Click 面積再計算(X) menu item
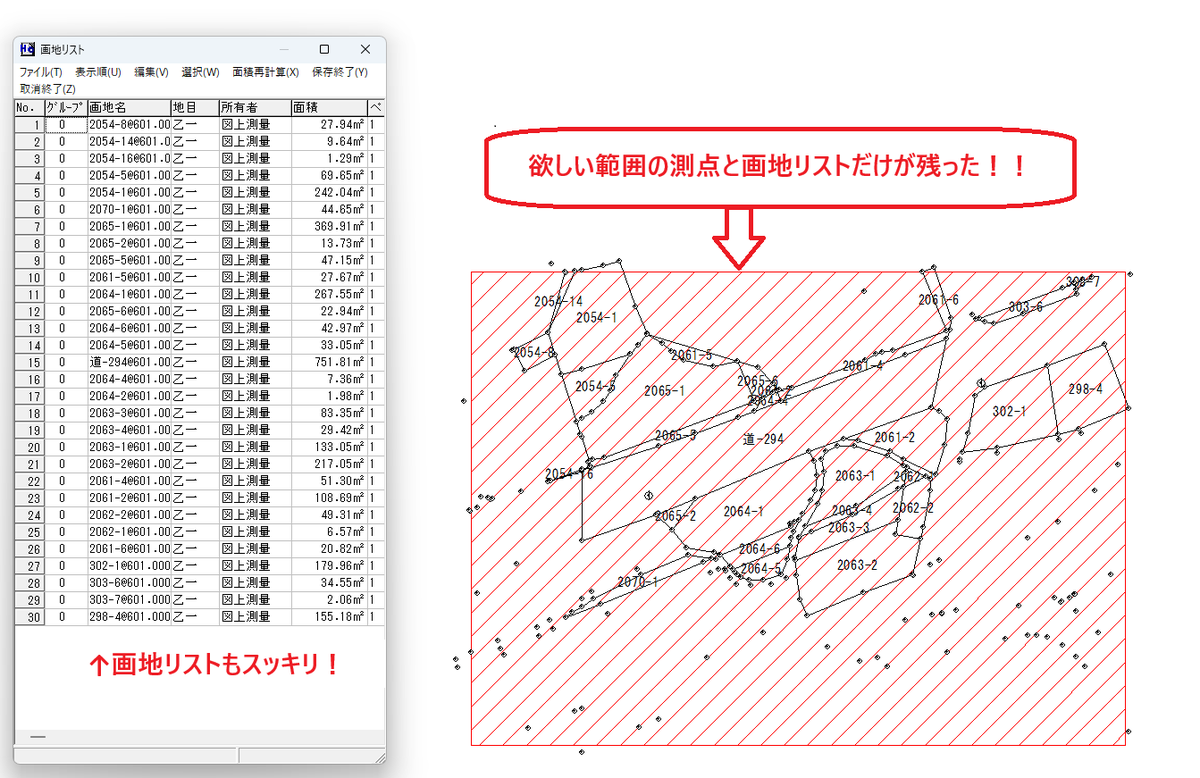This screenshot has width=1200, height=778. coord(265,72)
